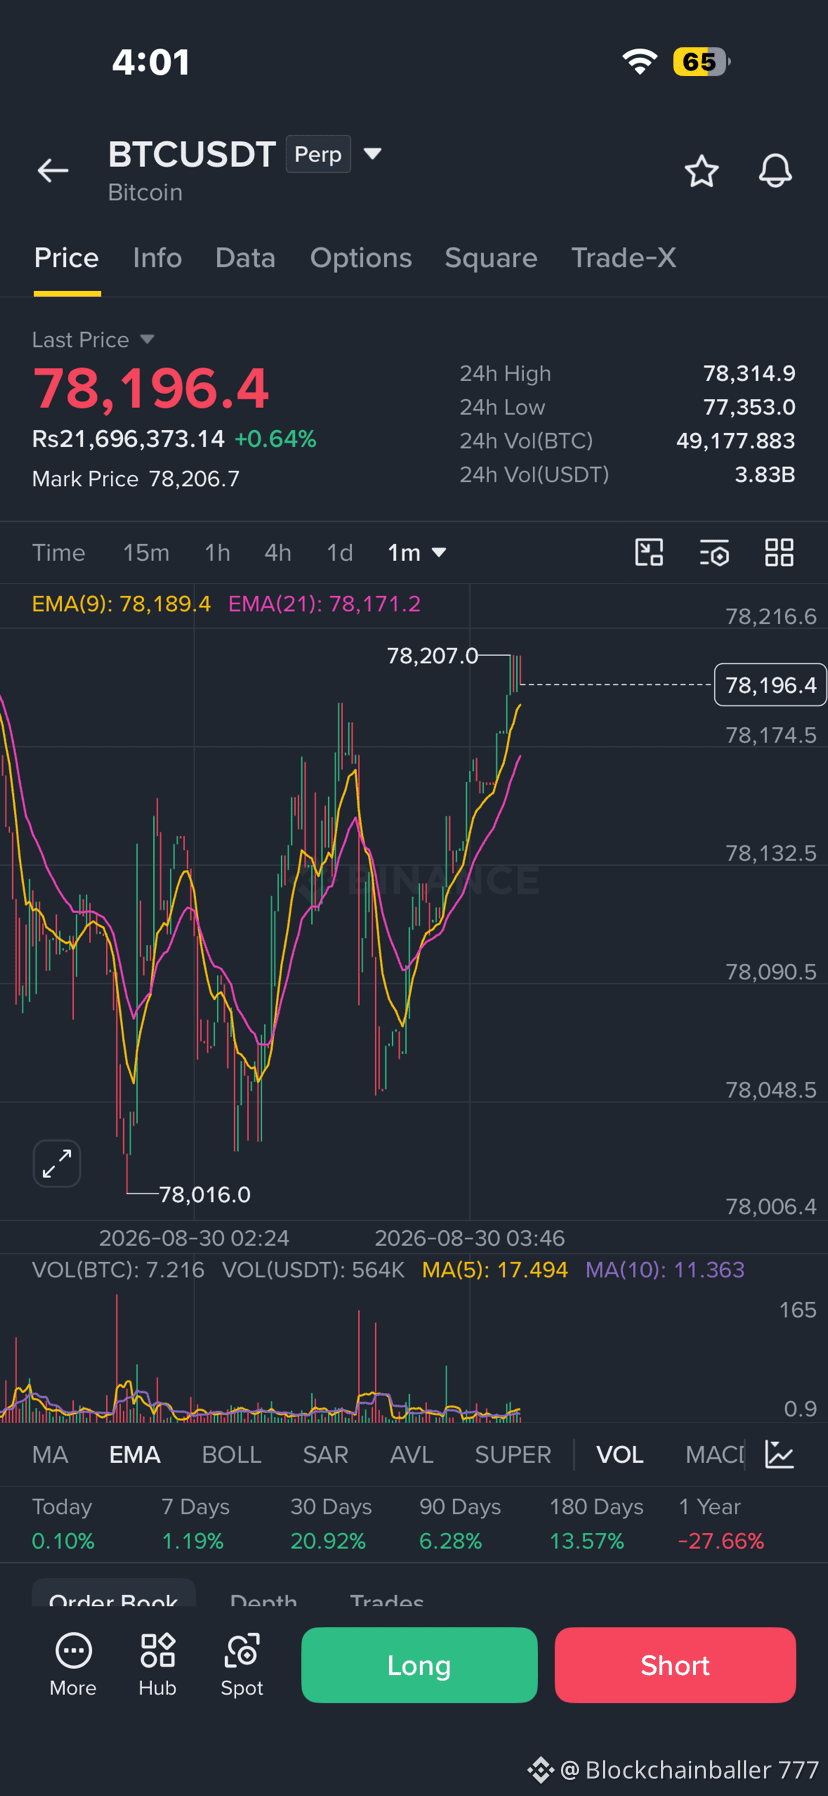Tap the 24h High value 78,314.9
This screenshot has width=828, height=1796.
click(749, 374)
